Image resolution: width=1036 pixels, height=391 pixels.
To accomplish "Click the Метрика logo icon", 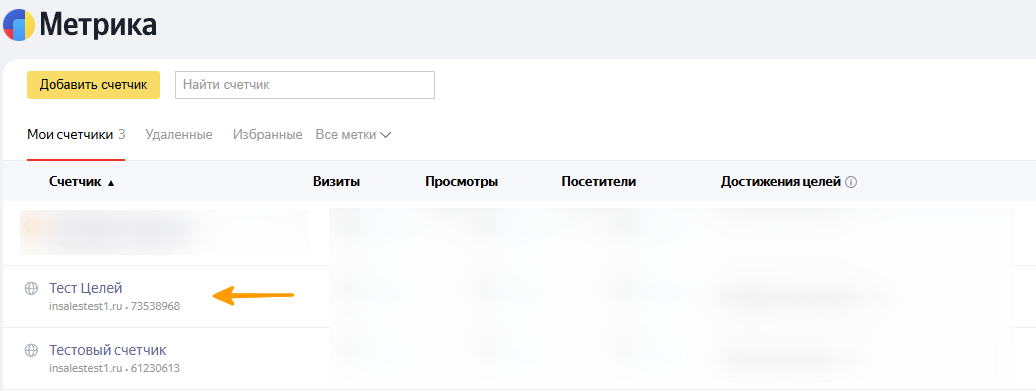I will click(19, 26).
